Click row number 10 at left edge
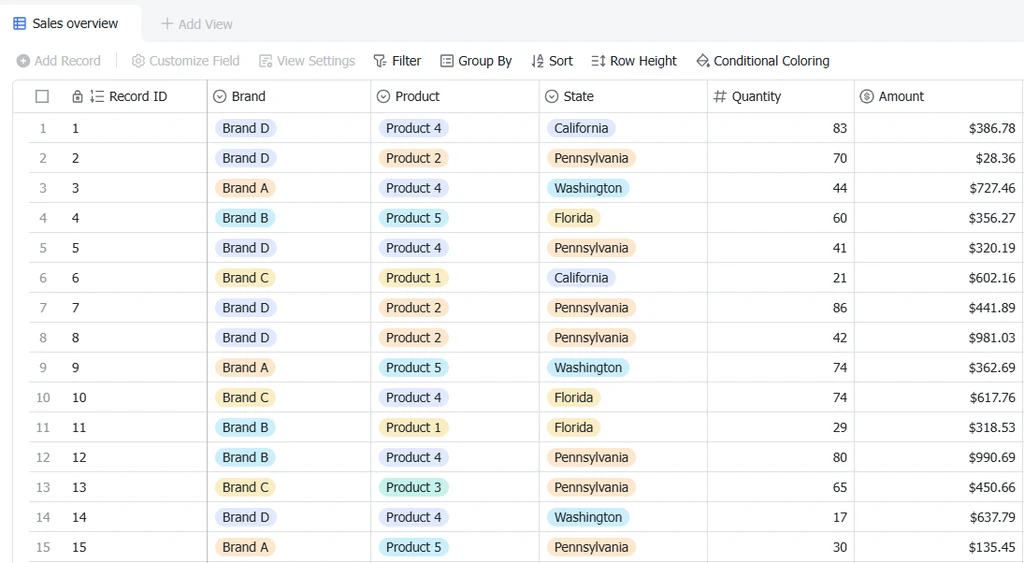The width and height of the screenshot is (1024, 563). click(43, 398)
